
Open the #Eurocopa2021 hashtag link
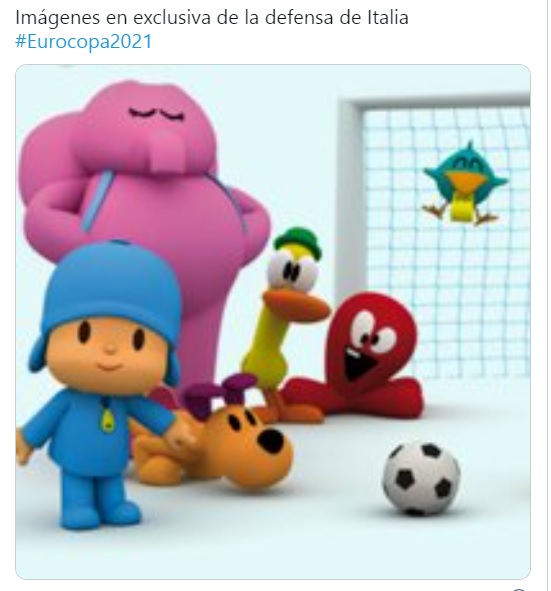pos(83,41)
